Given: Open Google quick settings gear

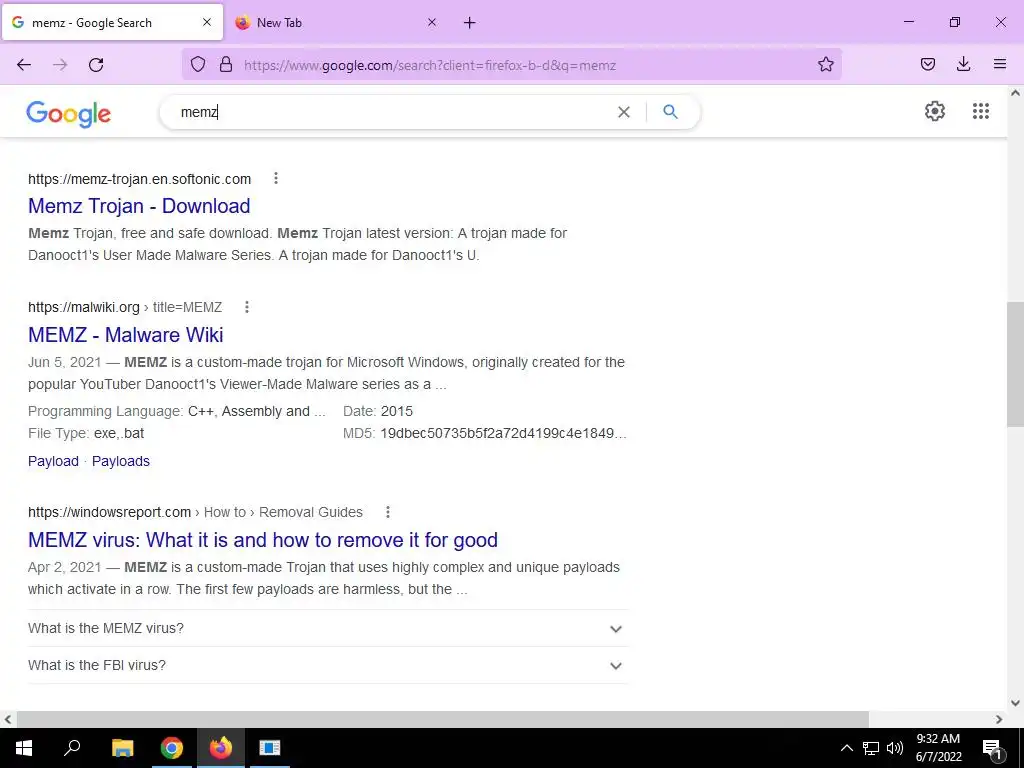Looking at the screenshot, I should (x=935, y=111).
